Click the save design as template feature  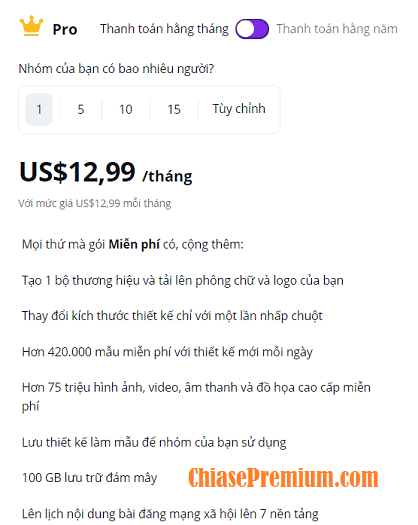(154, 443)
